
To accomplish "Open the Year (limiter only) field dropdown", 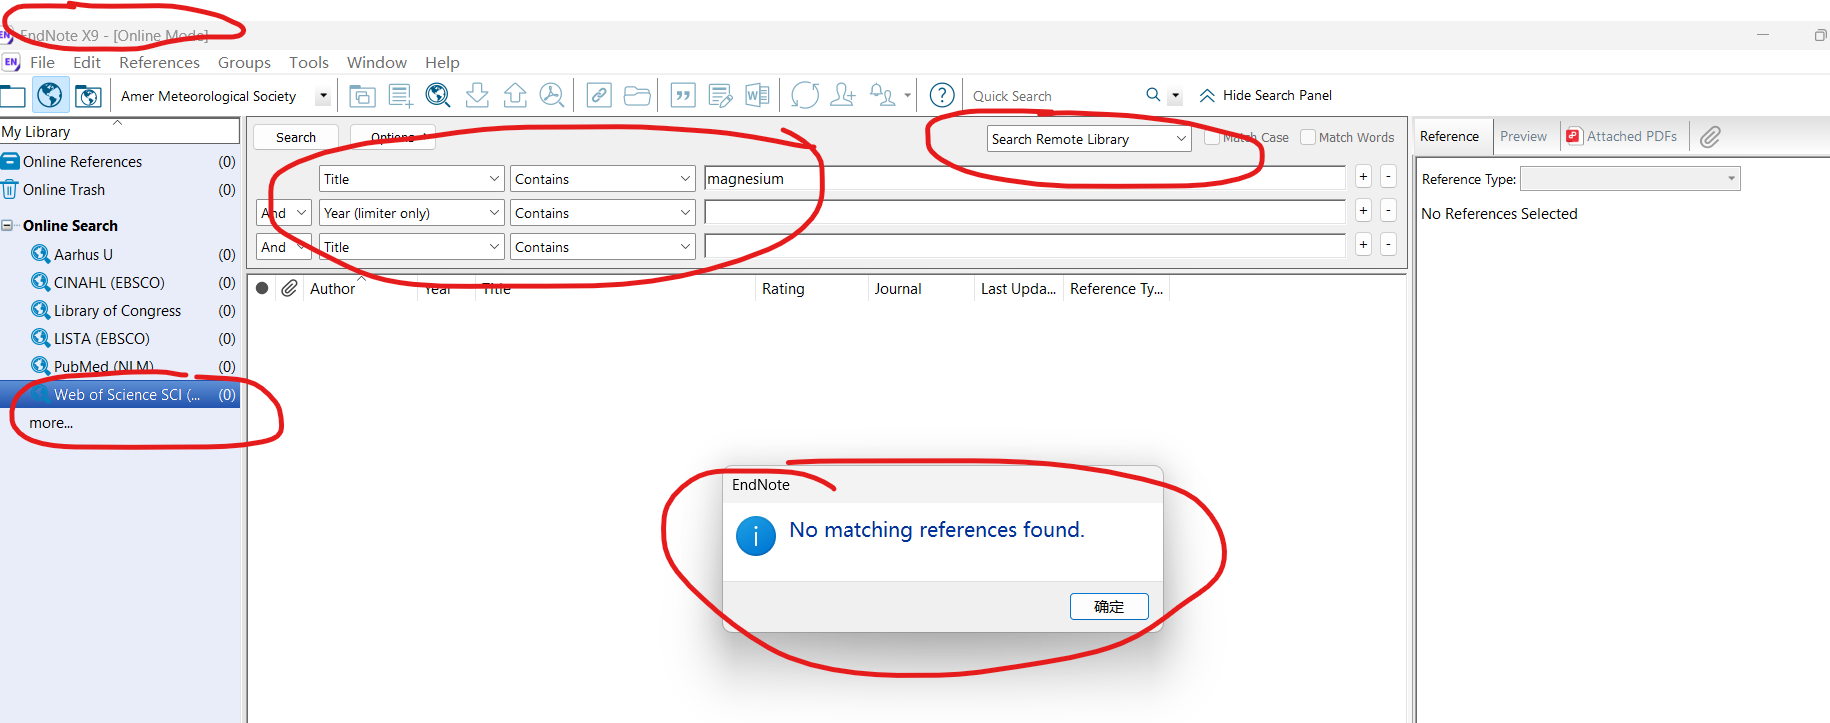I will point(411,213).
